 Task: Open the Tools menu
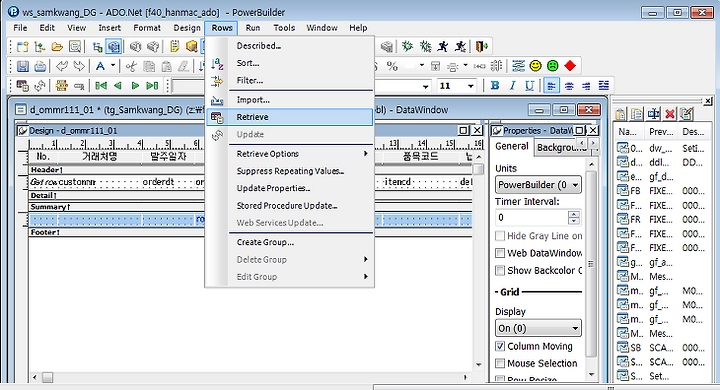[x=284, y=28]
